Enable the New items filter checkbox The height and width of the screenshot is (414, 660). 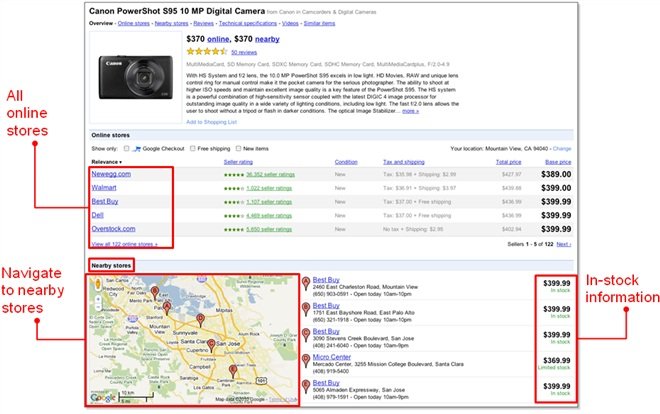[238, 148]
